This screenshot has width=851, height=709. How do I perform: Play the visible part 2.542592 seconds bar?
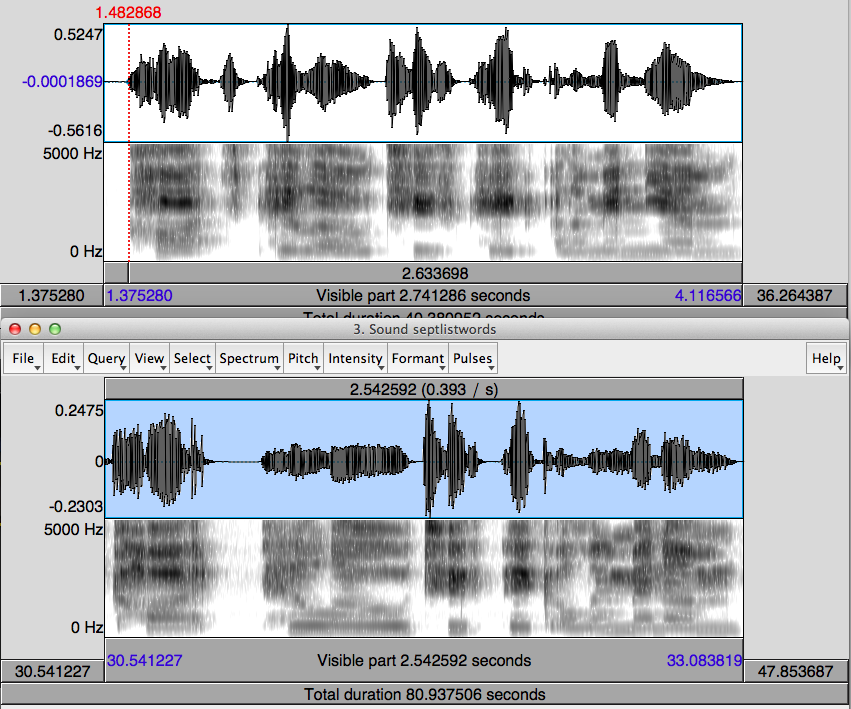pos(423,660)
